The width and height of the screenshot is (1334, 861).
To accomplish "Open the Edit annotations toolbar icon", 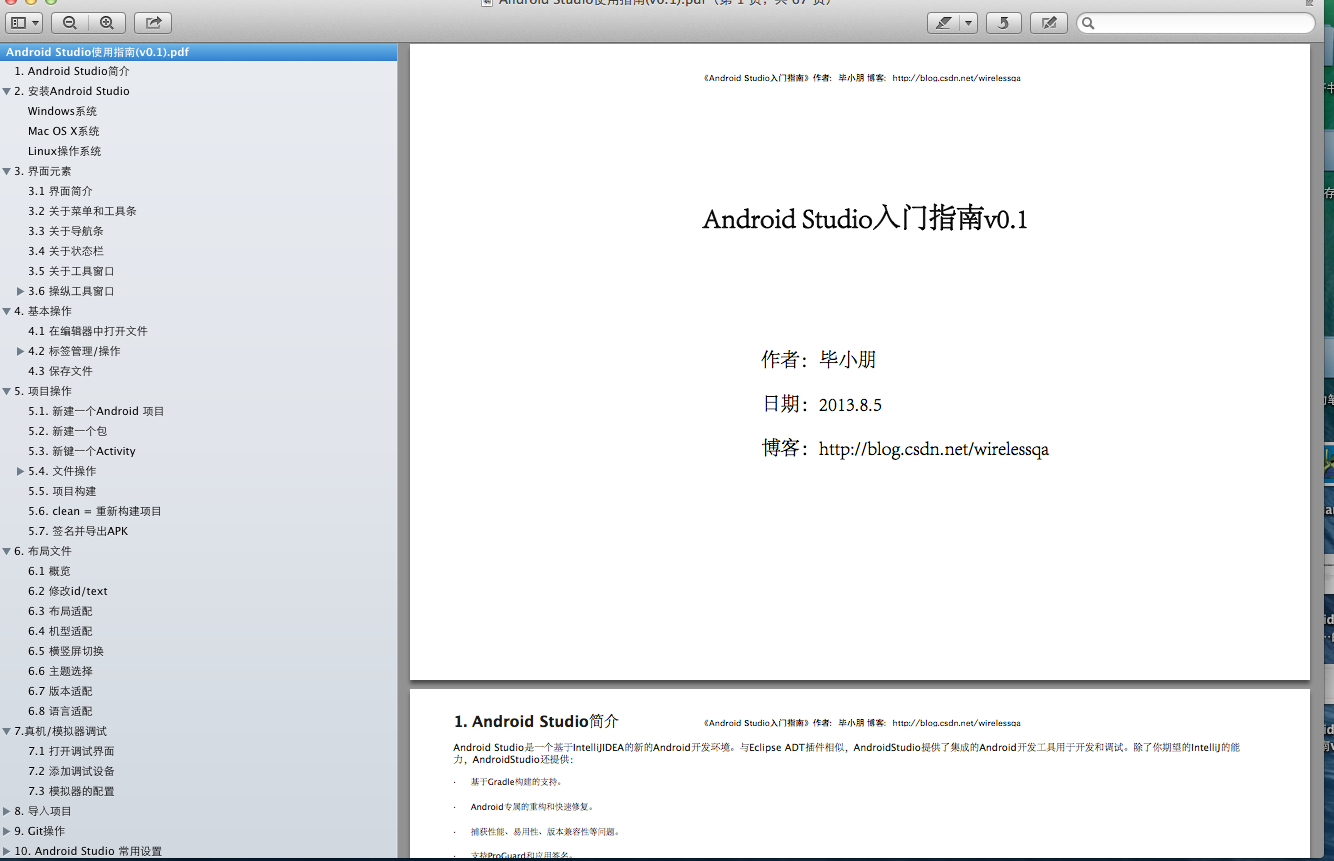I will 1048,22.
